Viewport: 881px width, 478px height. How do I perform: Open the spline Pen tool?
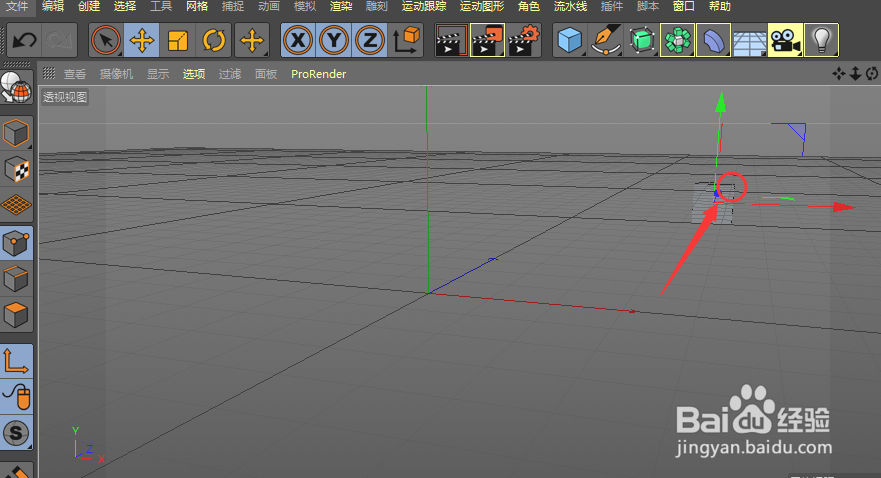(606, 40)
